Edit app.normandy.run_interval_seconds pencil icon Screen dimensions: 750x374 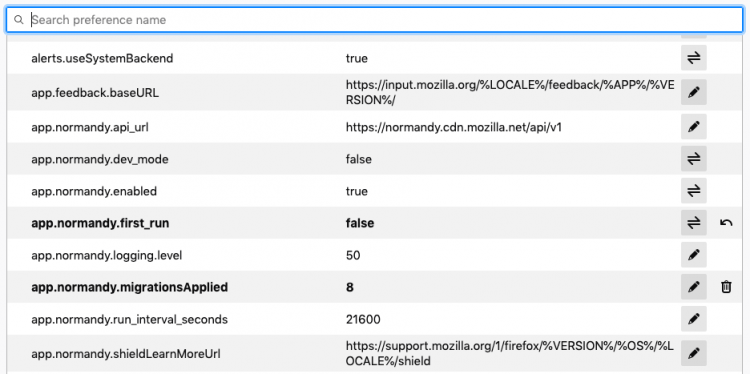click(x=694, y=319)
